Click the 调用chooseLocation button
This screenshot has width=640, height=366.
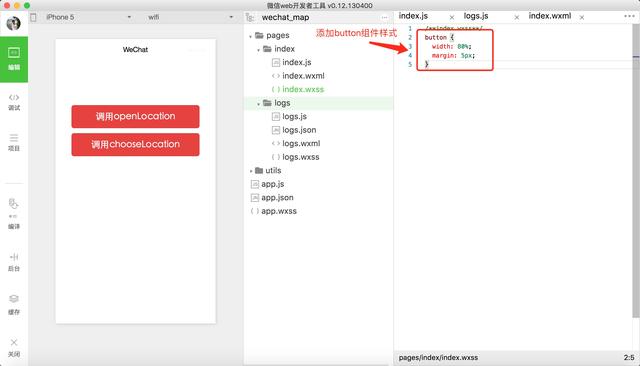pos(136,144)
